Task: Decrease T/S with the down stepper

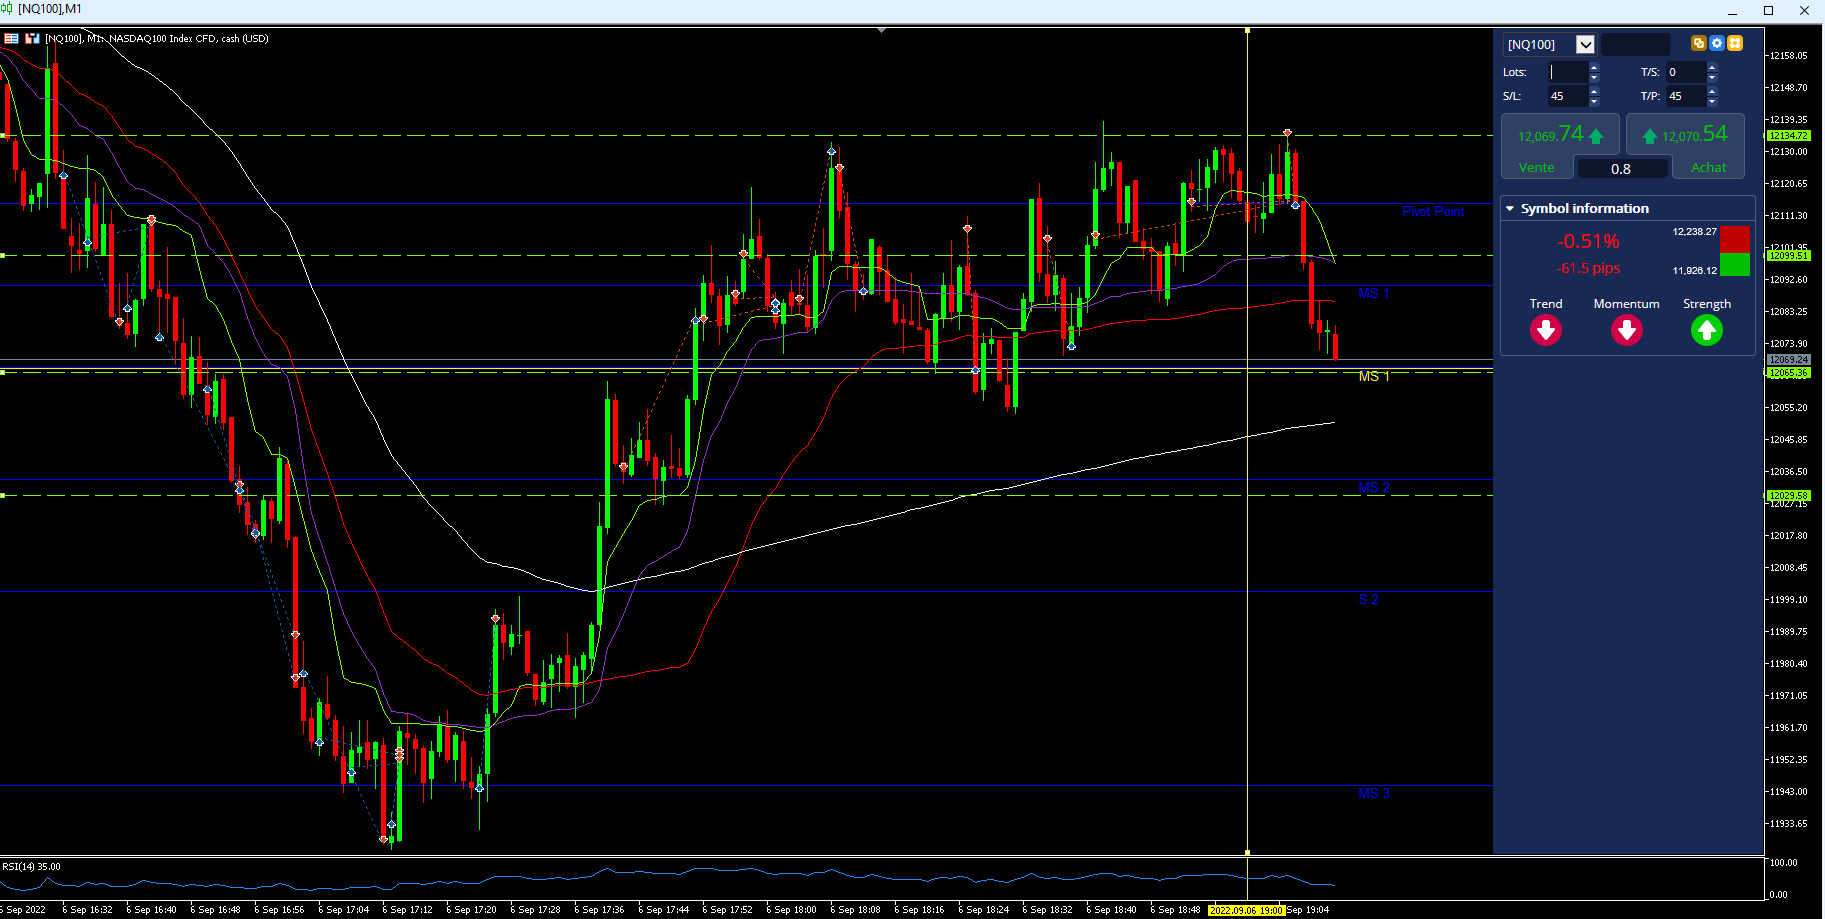Action: coord(1712,77)
